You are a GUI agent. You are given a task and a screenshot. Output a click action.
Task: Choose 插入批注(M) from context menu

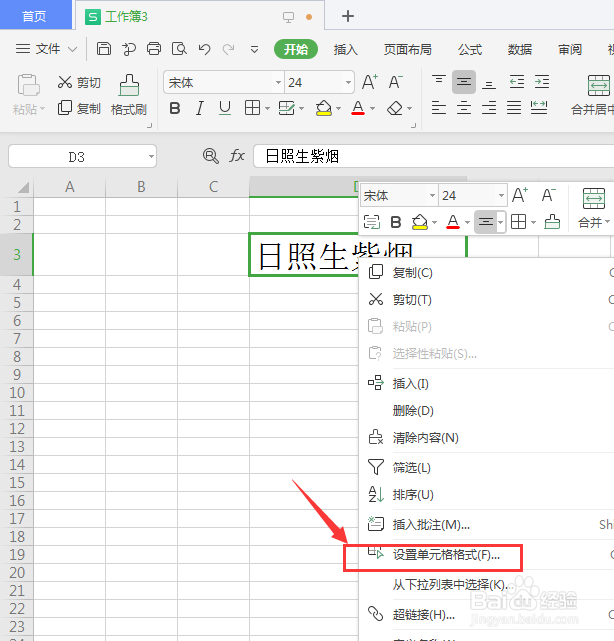(x=486, y=524)
